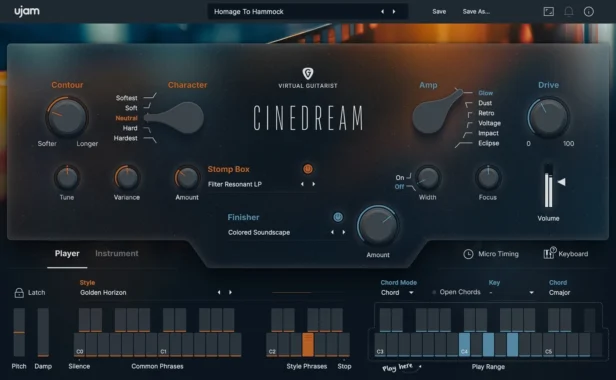Viewport: 616px width, 380px height.
Task: Click the Tune knob
Action: [x=67, y=178]
